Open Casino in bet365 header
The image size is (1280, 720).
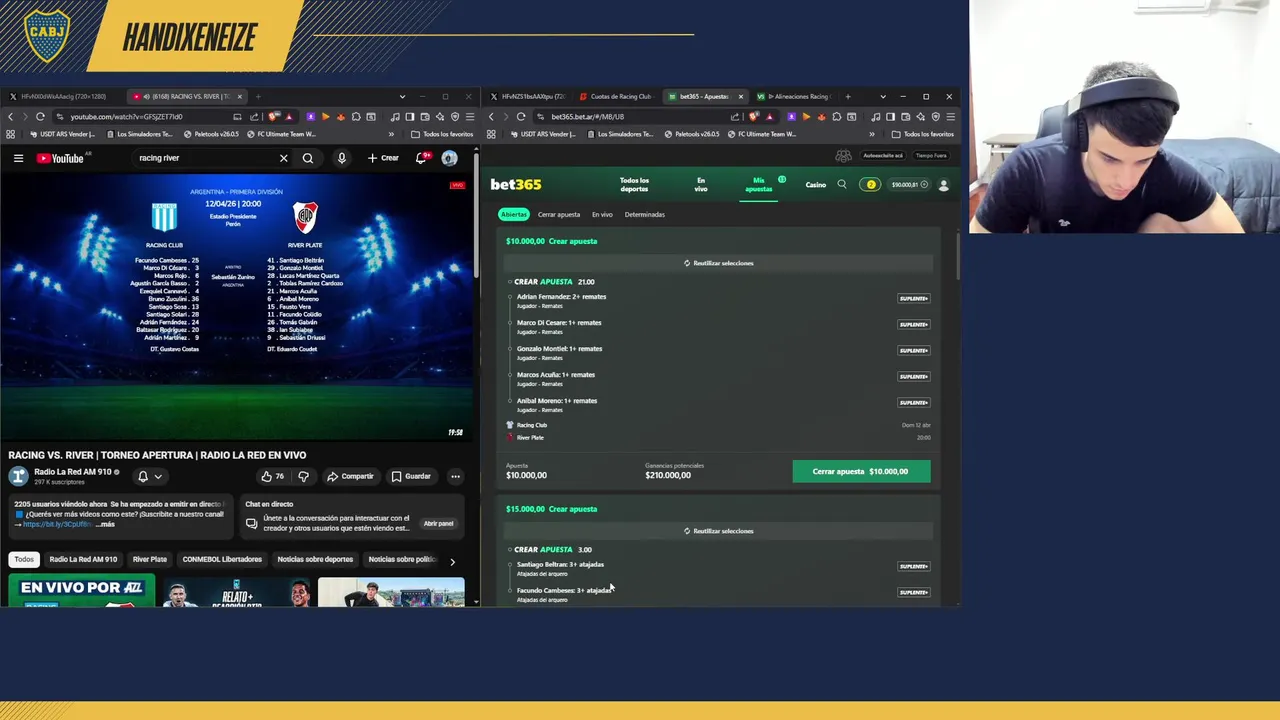click(816, 184)
